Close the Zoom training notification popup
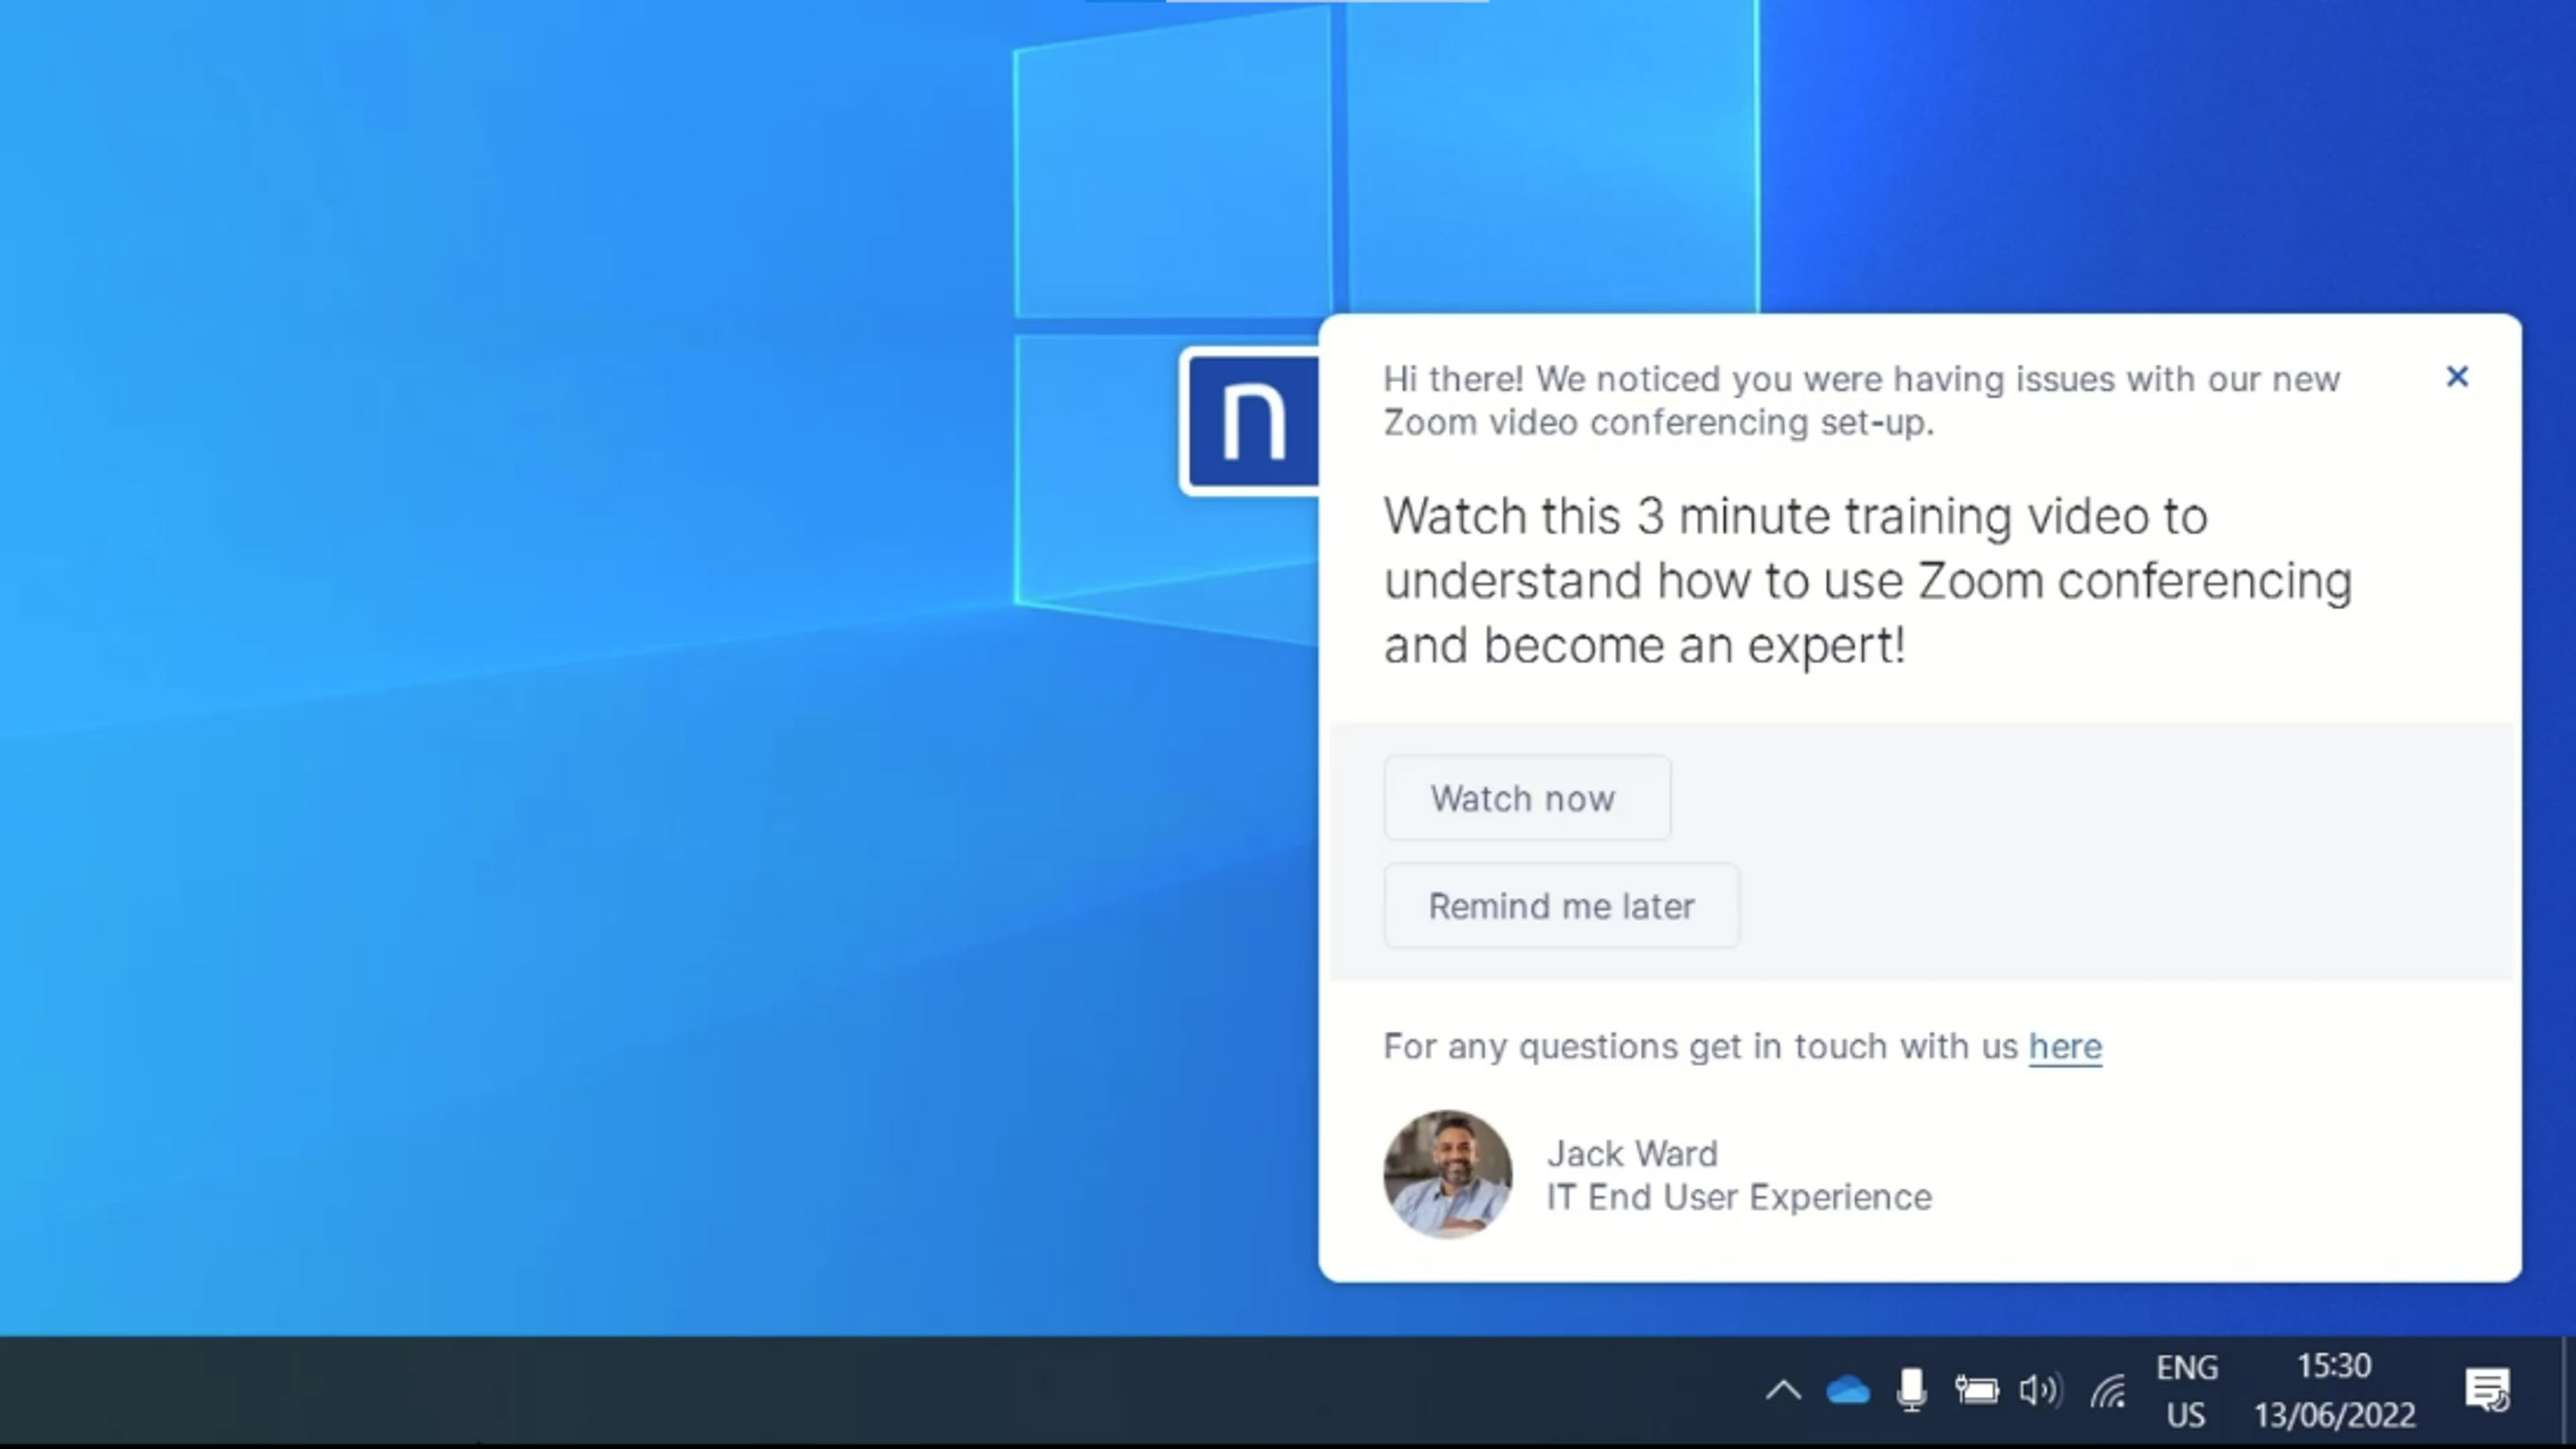2576x1449 pixels. tap(2456, 377)
